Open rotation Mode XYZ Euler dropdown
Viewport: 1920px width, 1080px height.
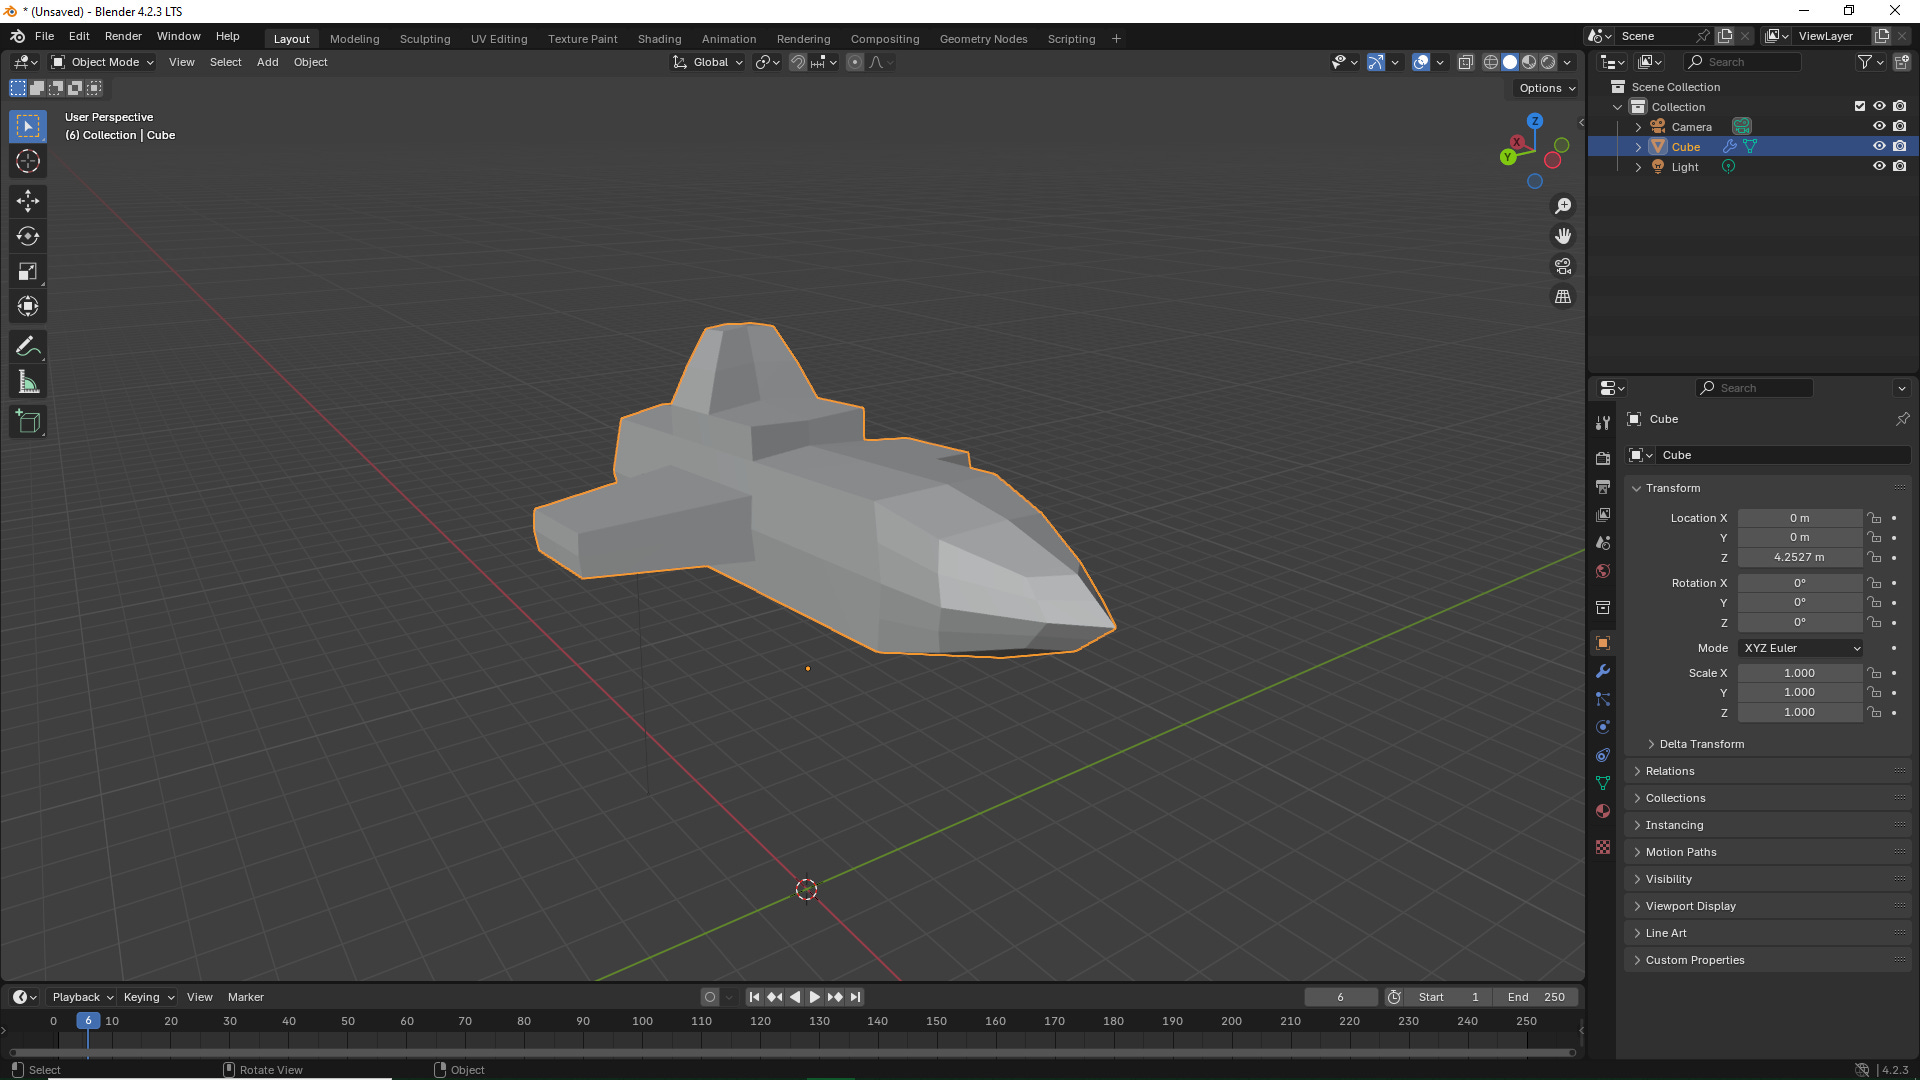point(1800,648)
